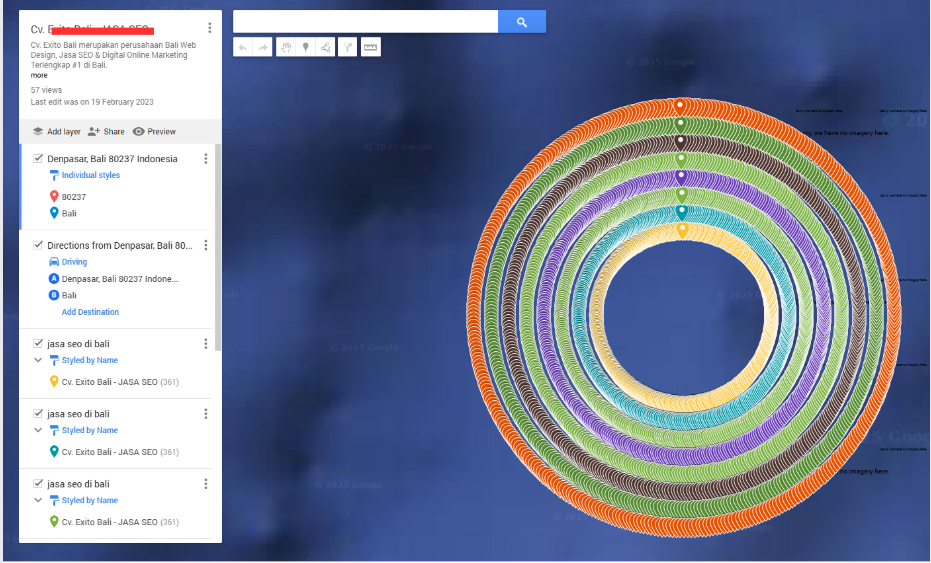Open the map title three-dot menu
The width and height of the screenshot is (931, 563).
pyautogui.click(x=209, y=28)
